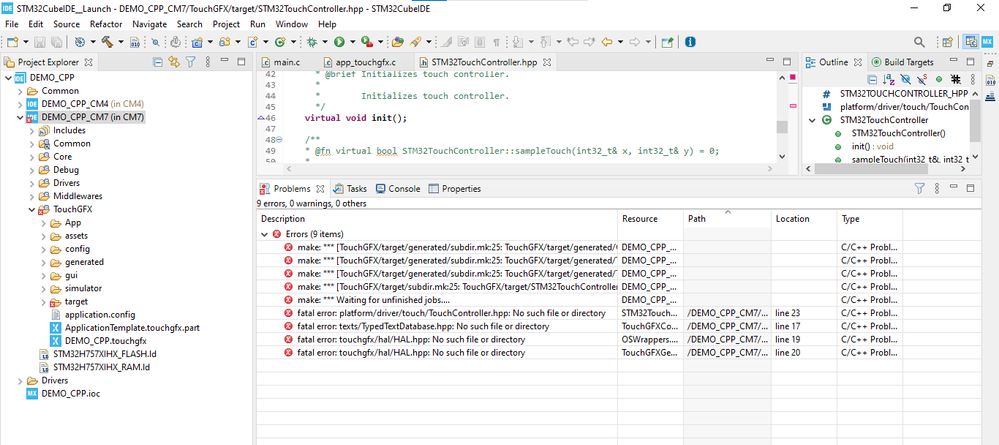Collapse STM32TouchController class in Outline
999x445 pixels.
click(x=812, y=120)
